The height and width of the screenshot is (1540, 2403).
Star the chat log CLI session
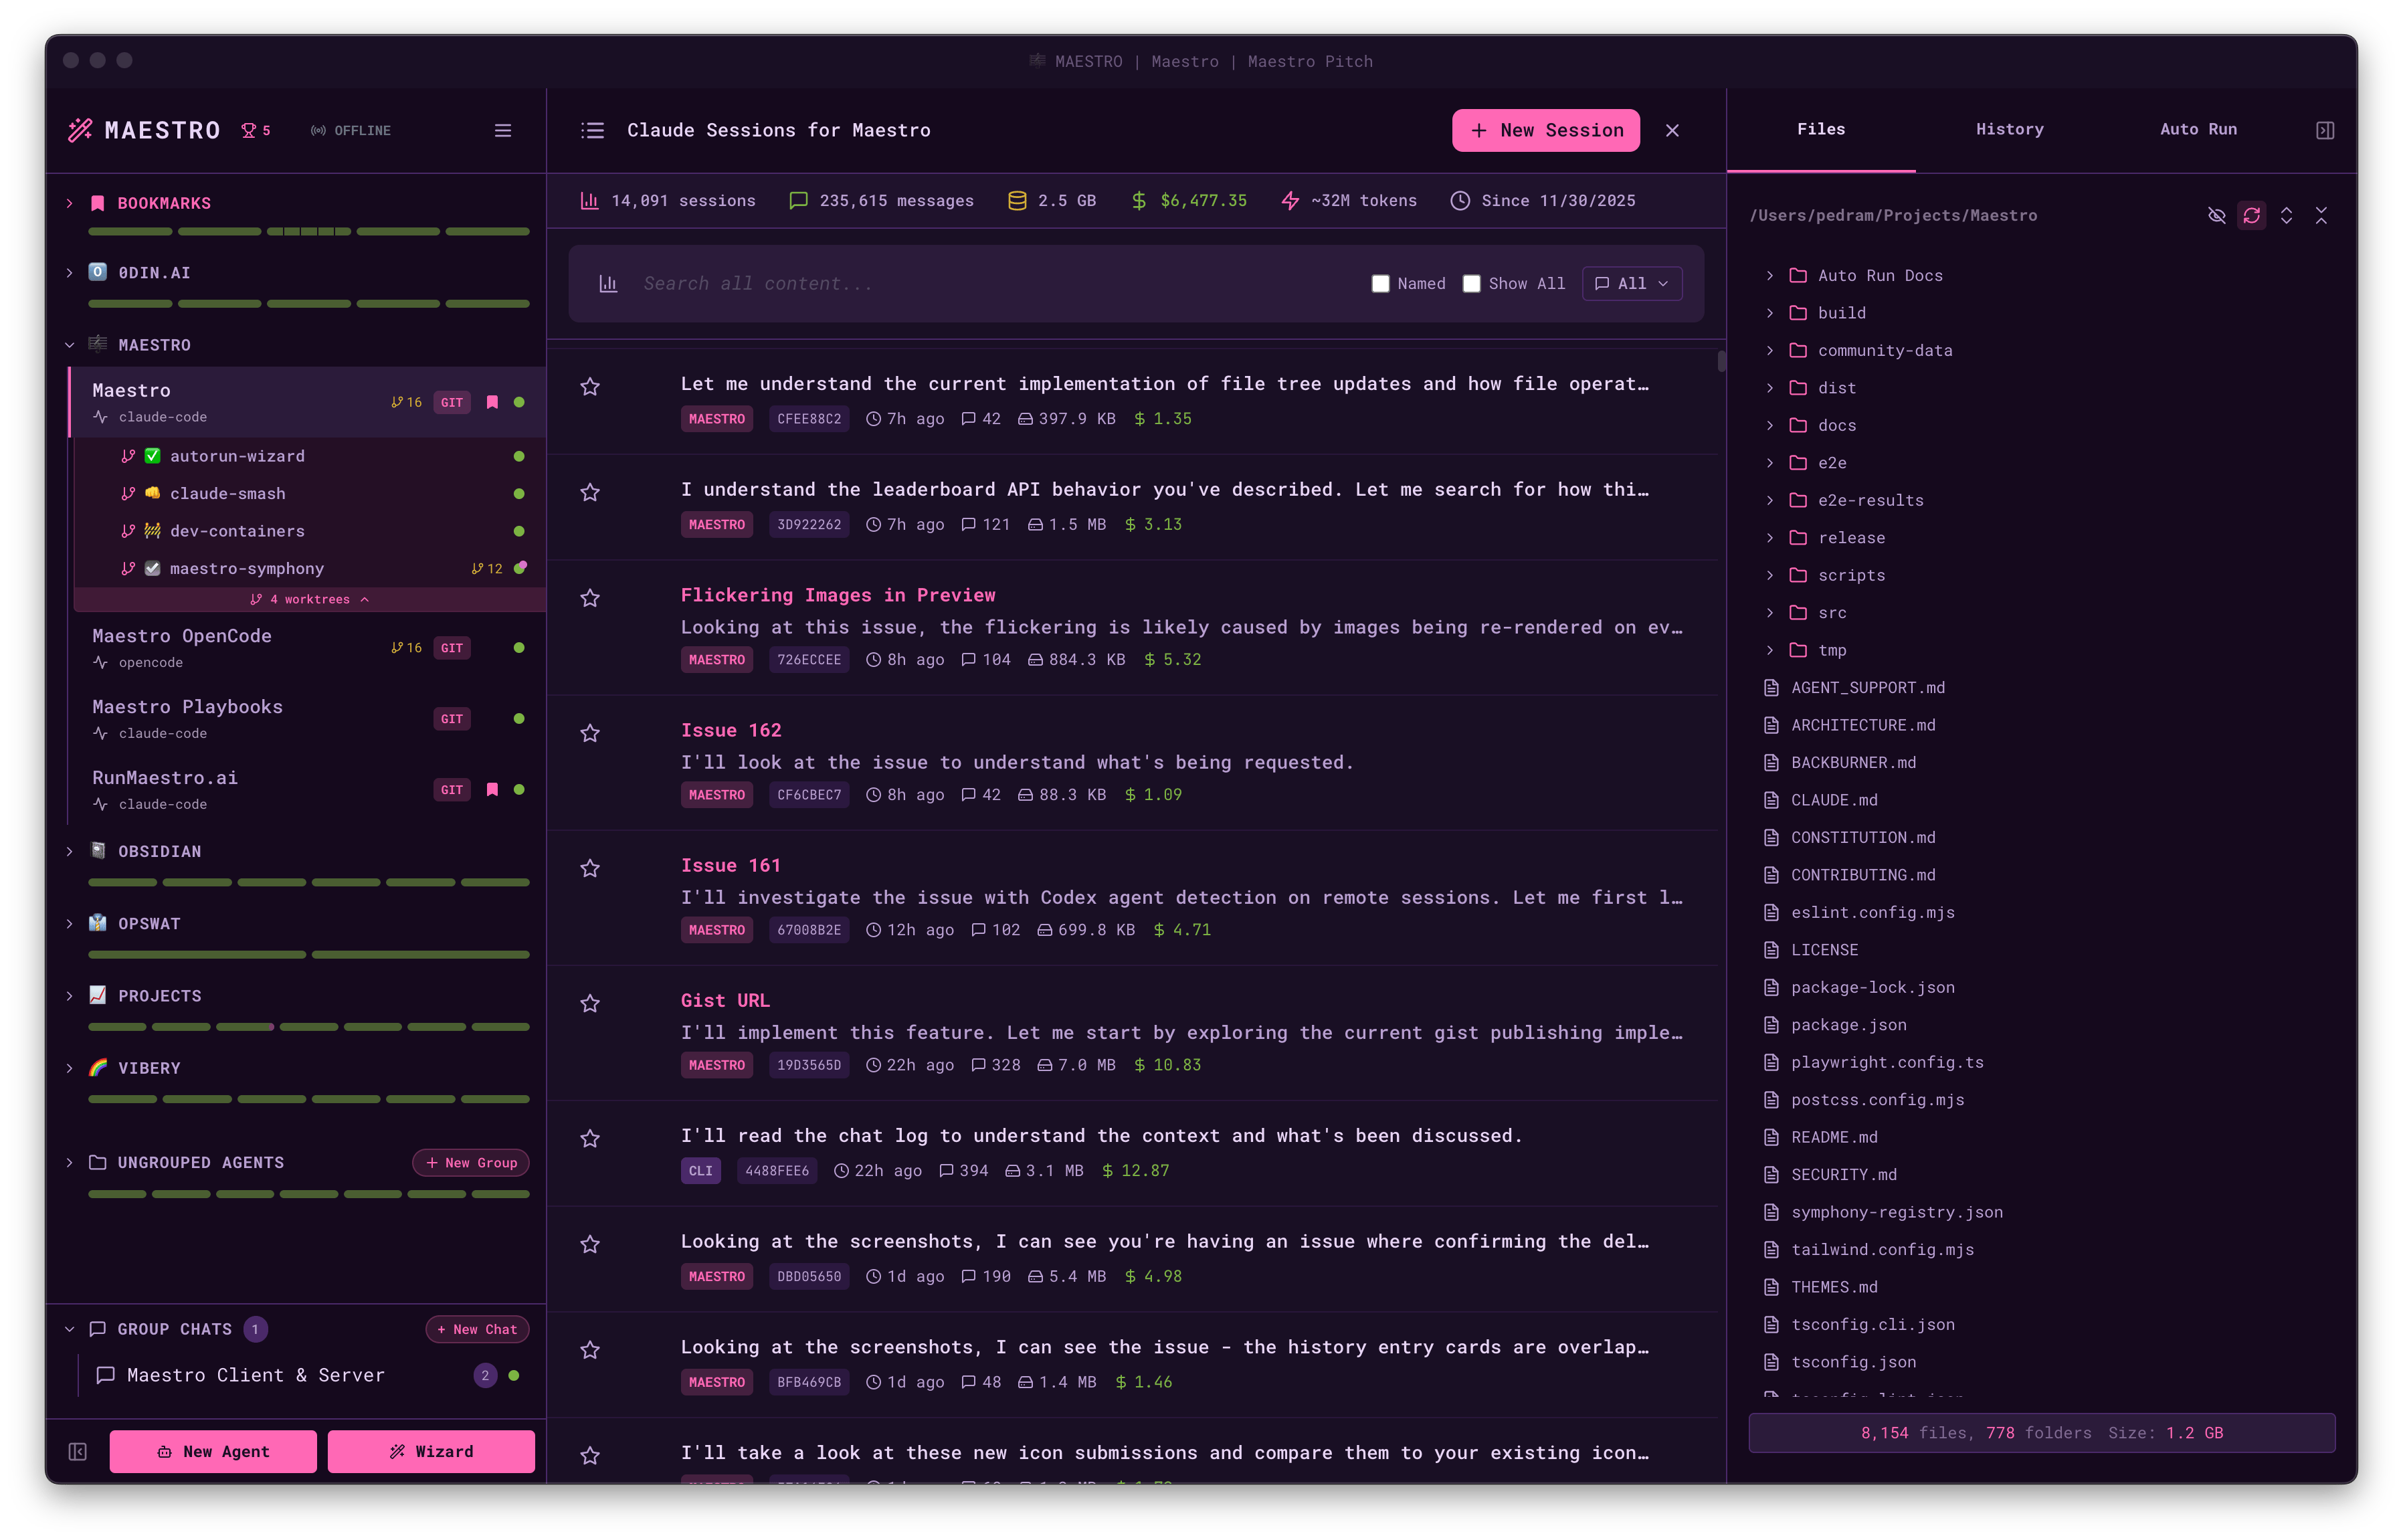pos(590,1138)
